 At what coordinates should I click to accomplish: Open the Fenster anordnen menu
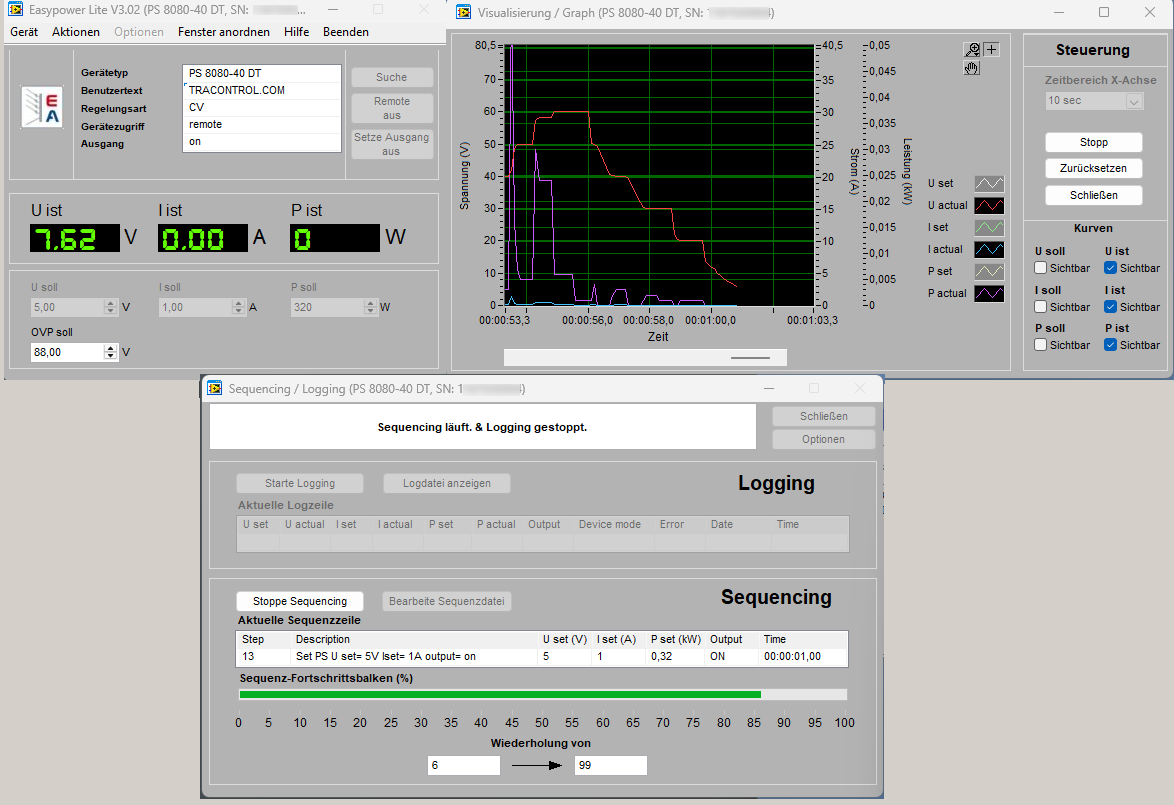click(x=224, y=32)
